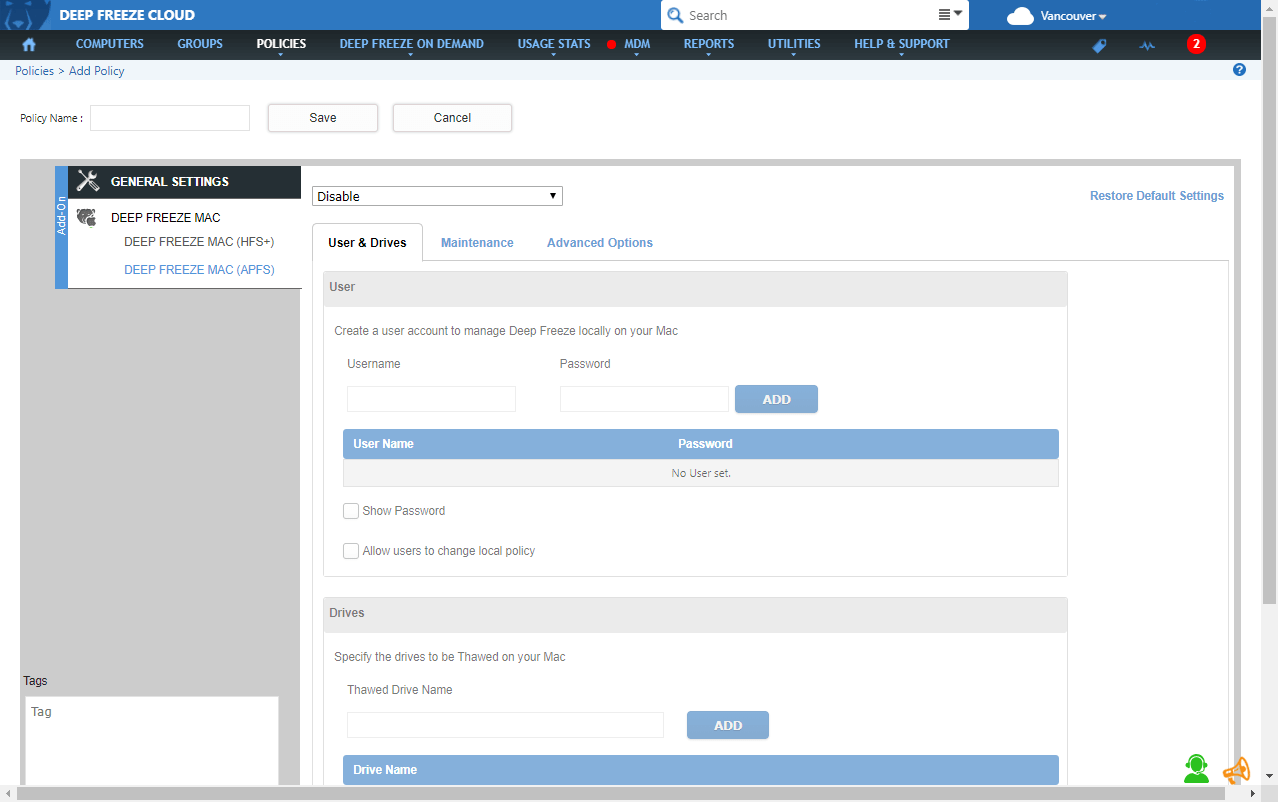Open the orange announcements megaphone icon
Screen dimensions: 1278x802
coord(1237,770)
